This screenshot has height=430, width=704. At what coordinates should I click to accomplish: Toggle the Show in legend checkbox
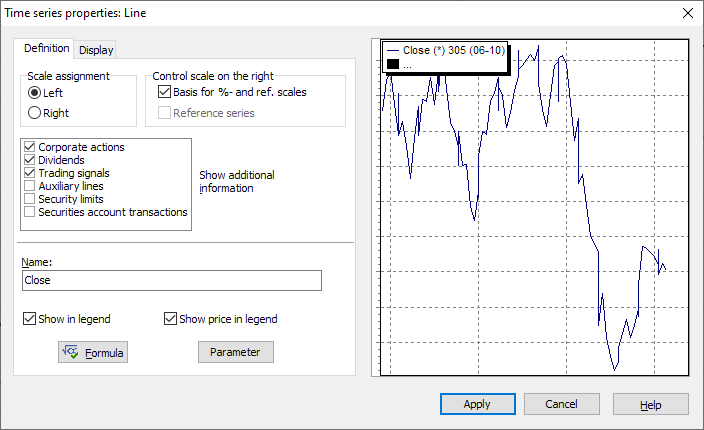(x=29, y=319)
